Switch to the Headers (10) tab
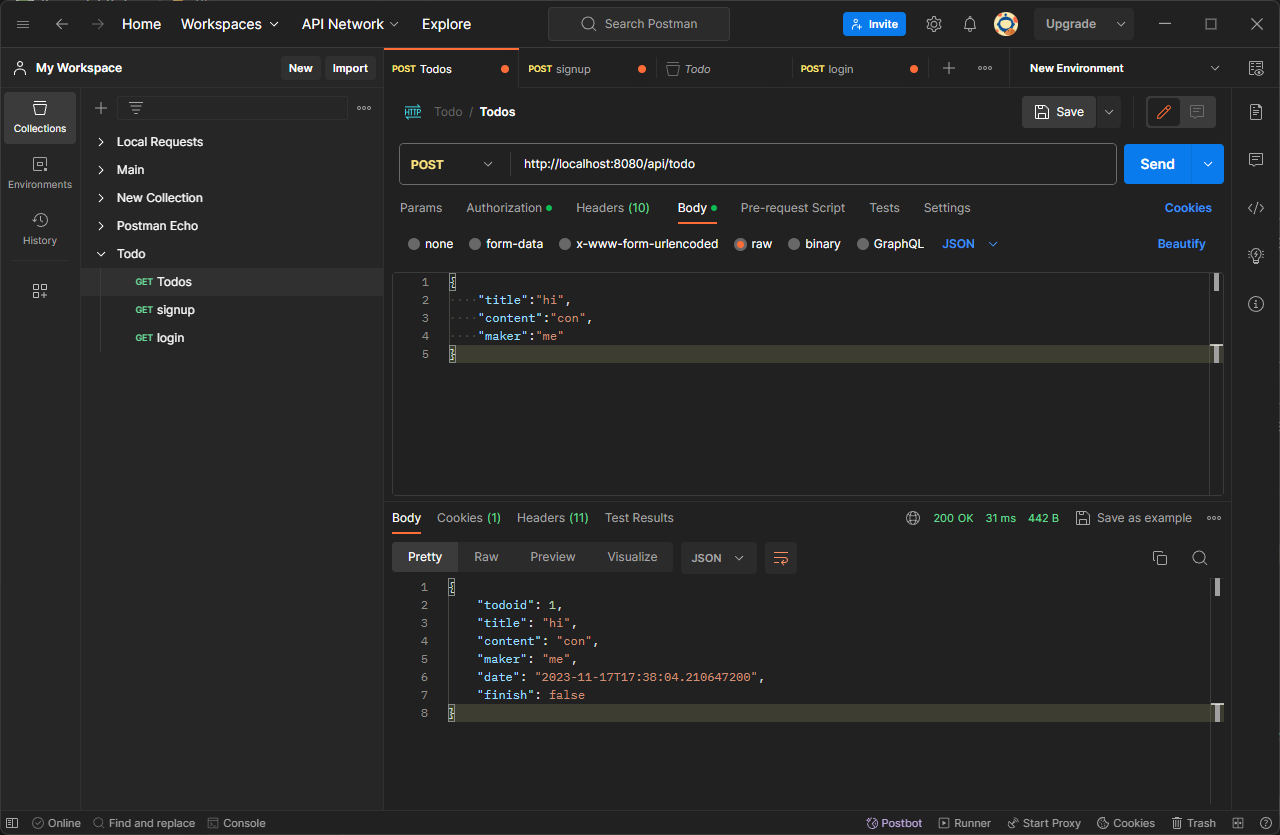 tap(613, 208)
